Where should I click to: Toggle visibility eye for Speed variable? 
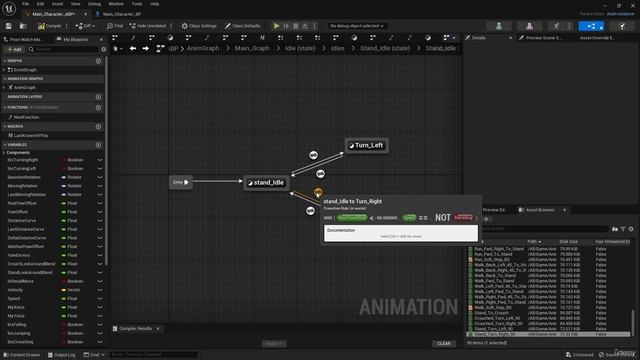coord(100,298)
